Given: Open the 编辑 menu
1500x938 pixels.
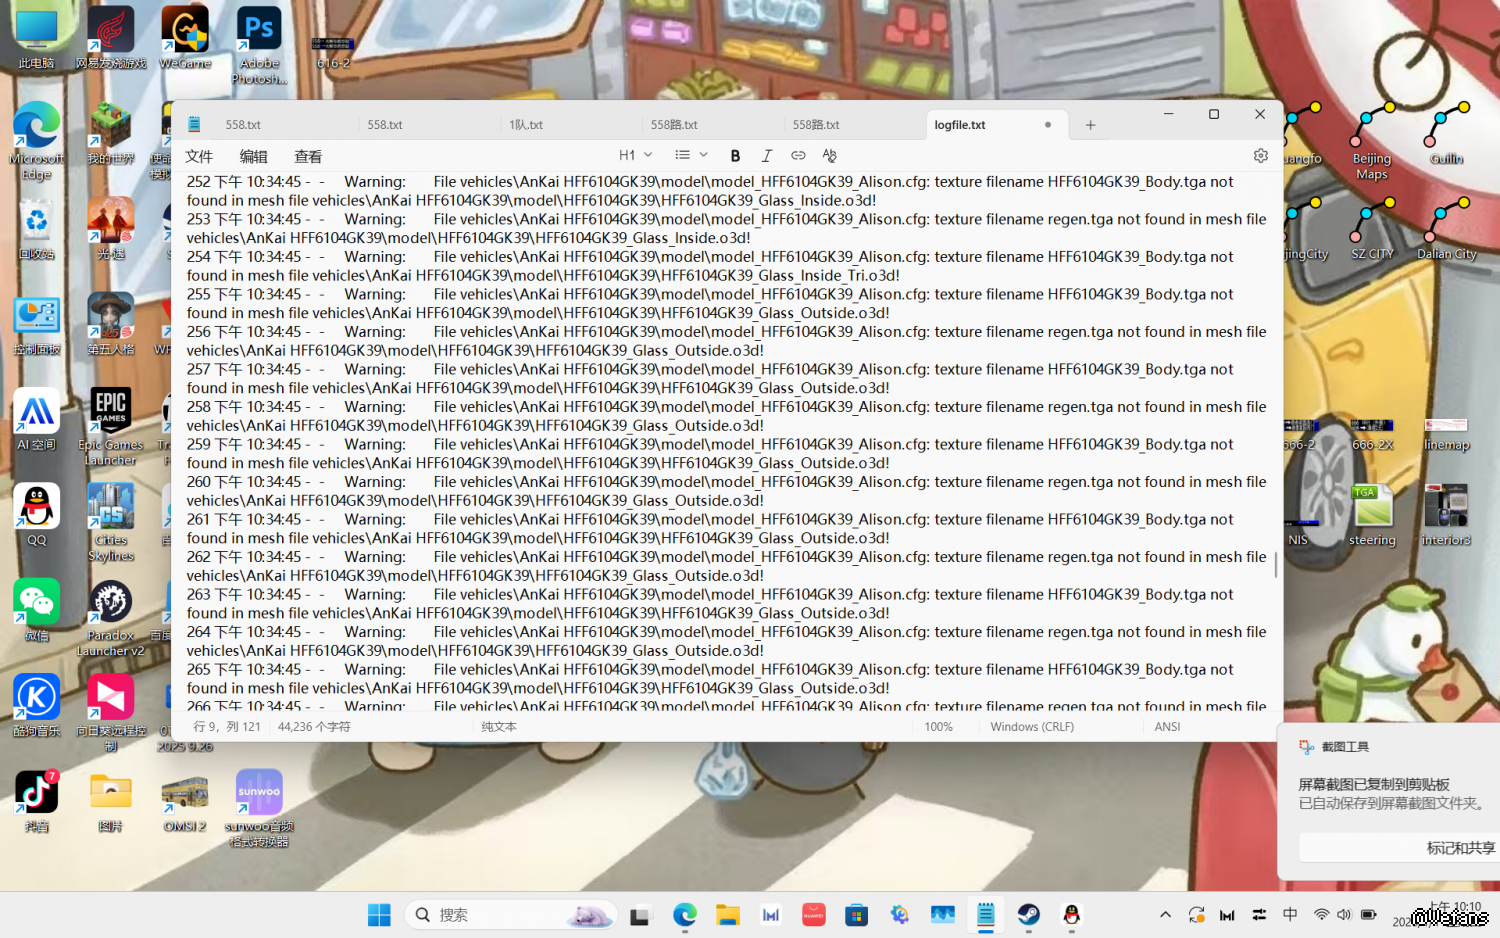Looking at the screenshot, I should 254,157.
